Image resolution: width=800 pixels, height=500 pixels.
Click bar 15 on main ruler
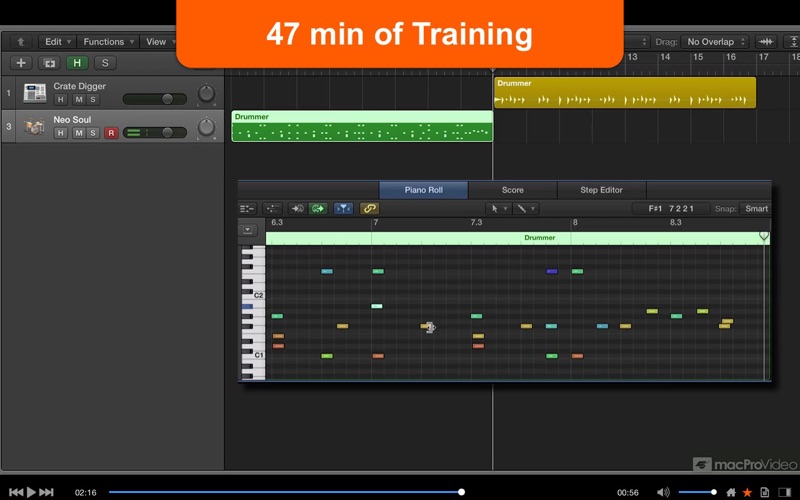tap(698, 57)
